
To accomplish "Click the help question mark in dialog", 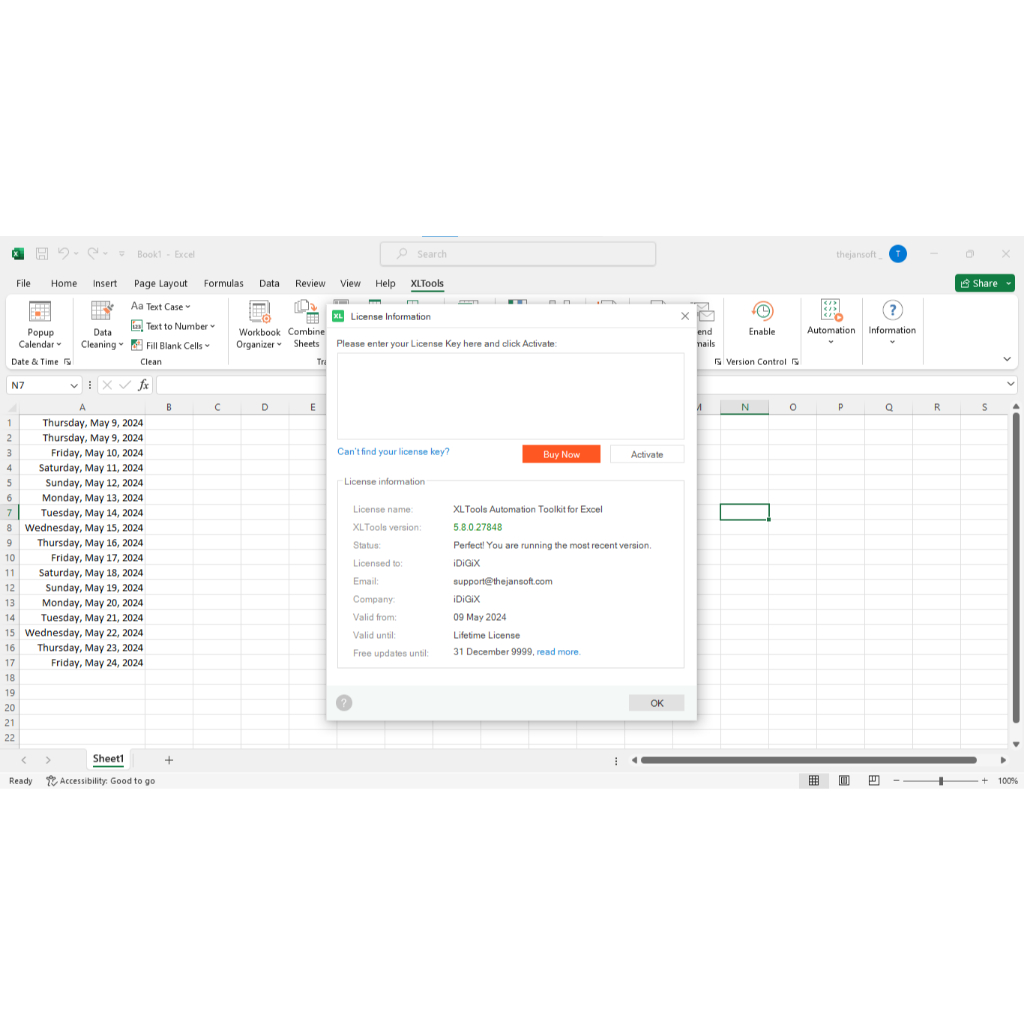I will tap(344, 703).
